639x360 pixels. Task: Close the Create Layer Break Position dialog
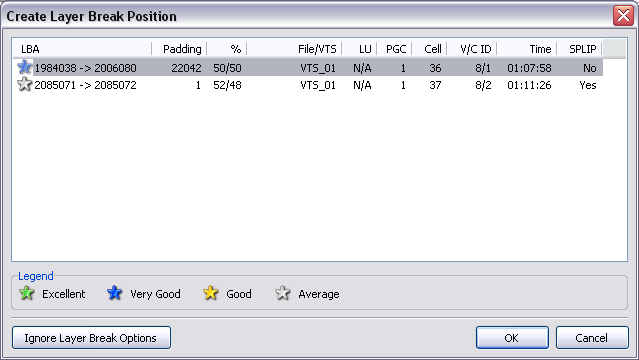point(623,16)
